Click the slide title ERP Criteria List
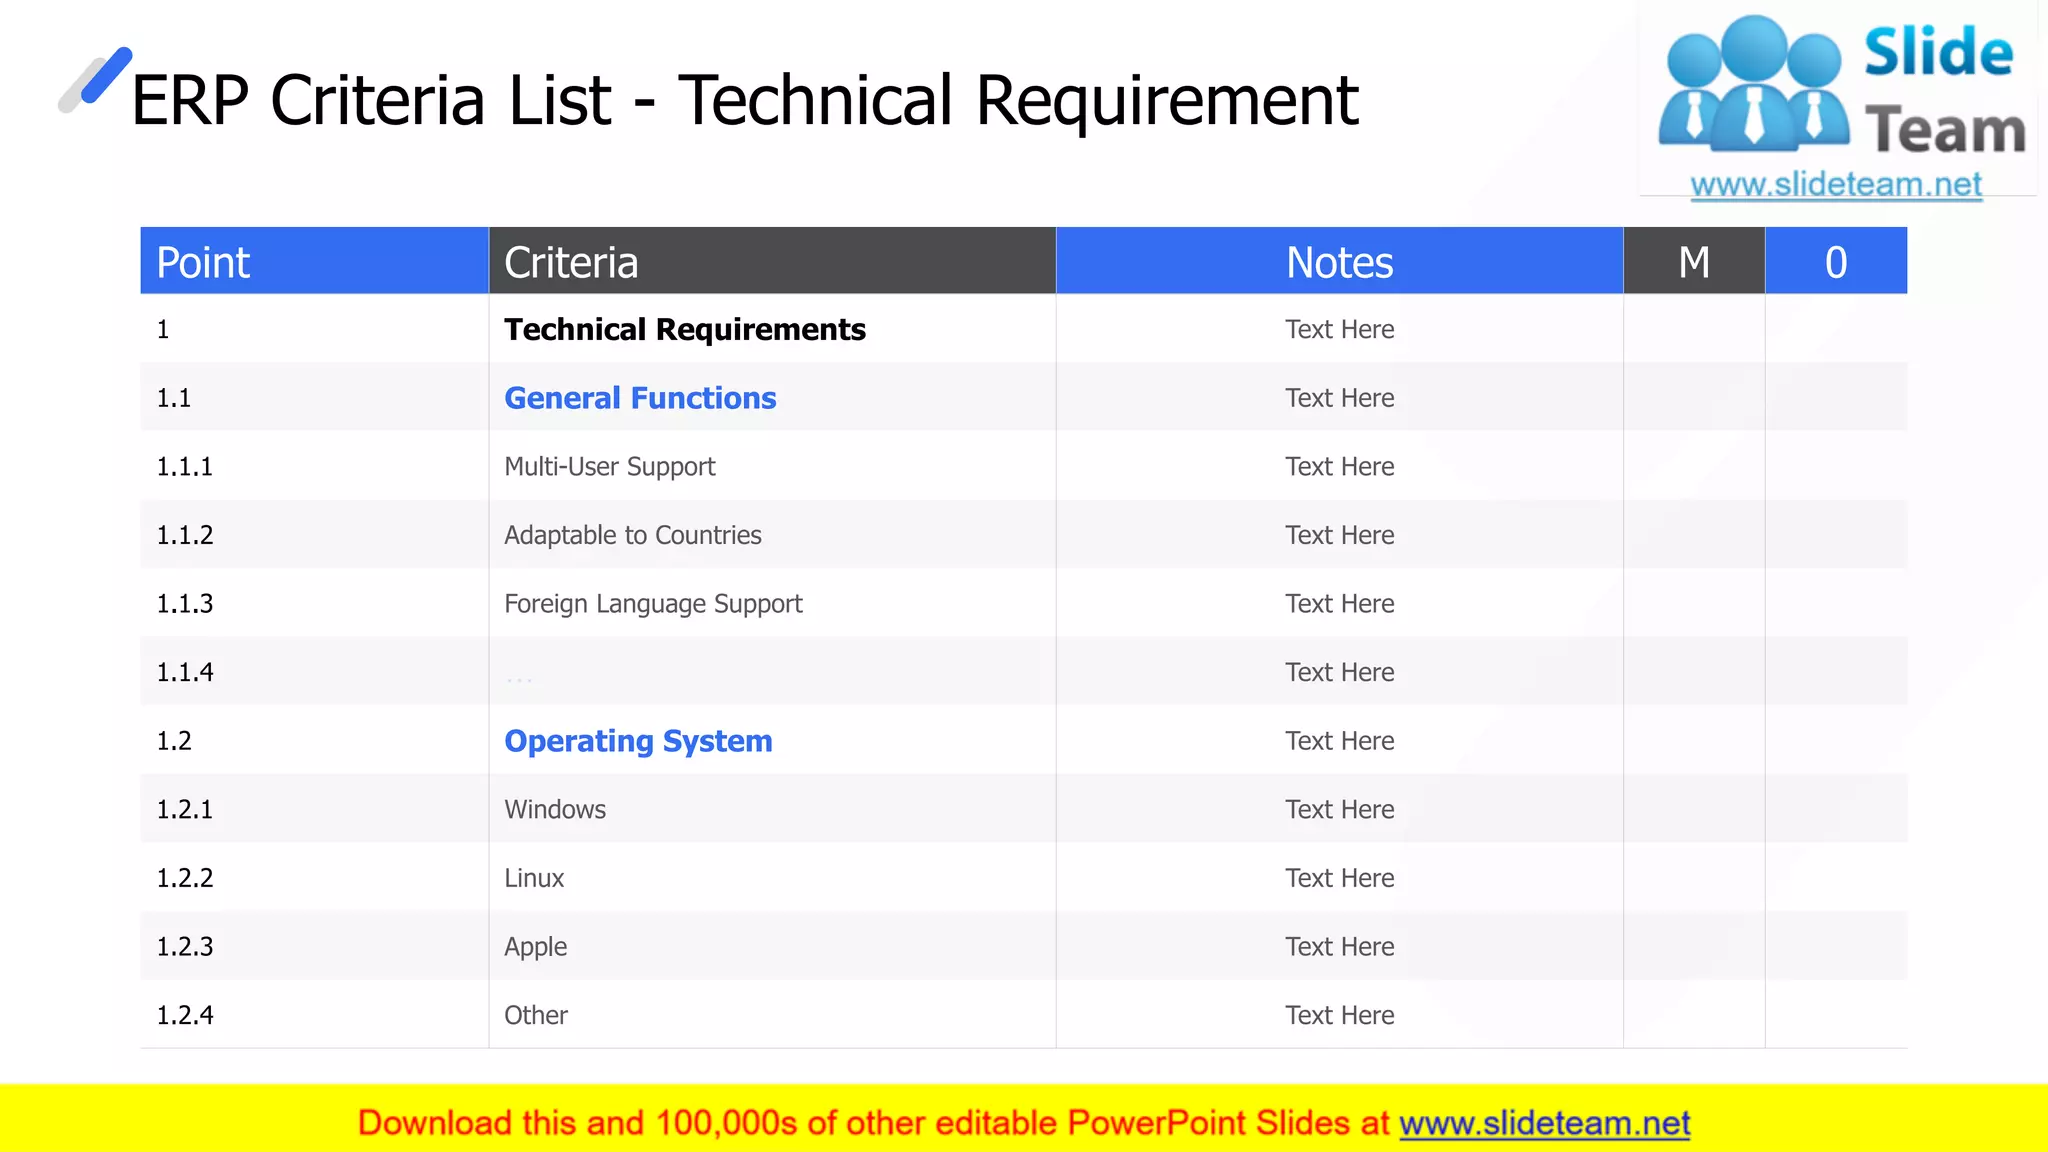Viewport: 2048px width, 1152px height. tap(745, 101)
